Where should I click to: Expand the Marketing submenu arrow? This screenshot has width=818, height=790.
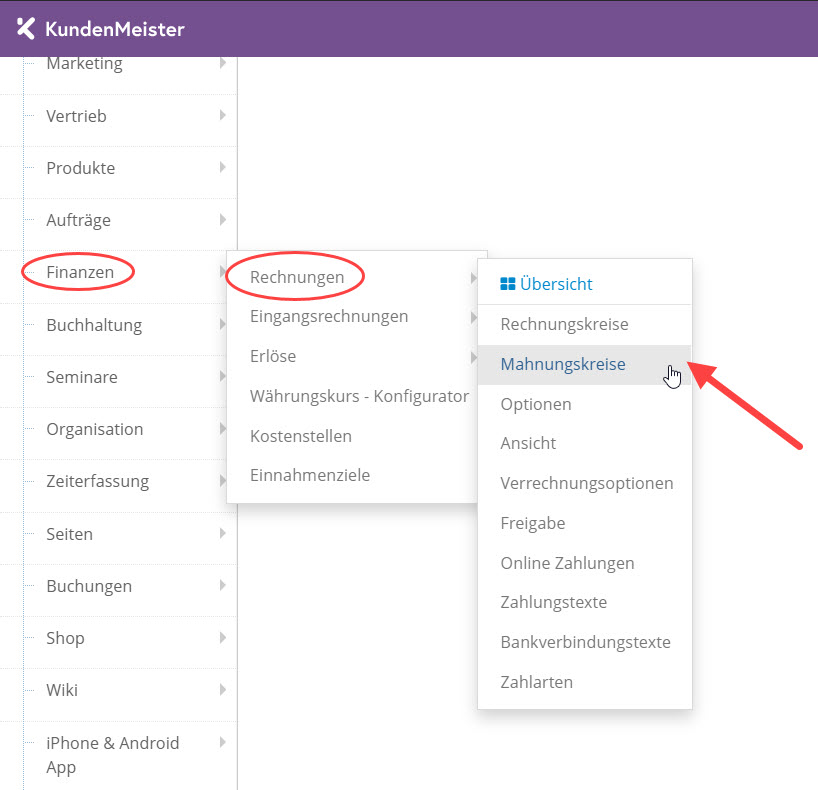223,63
